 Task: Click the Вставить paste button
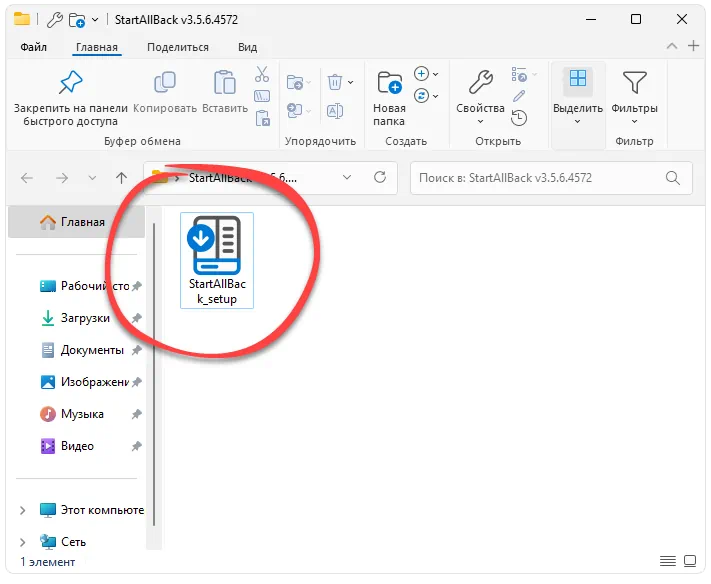(x=225, y=91)
